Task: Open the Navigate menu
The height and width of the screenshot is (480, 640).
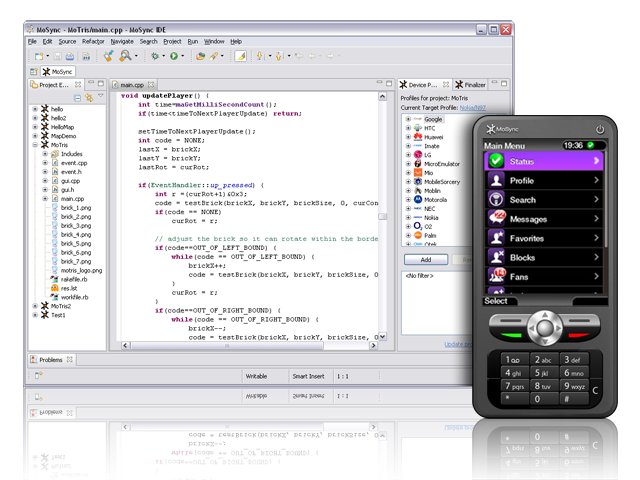Action: [x=122, y=42]
